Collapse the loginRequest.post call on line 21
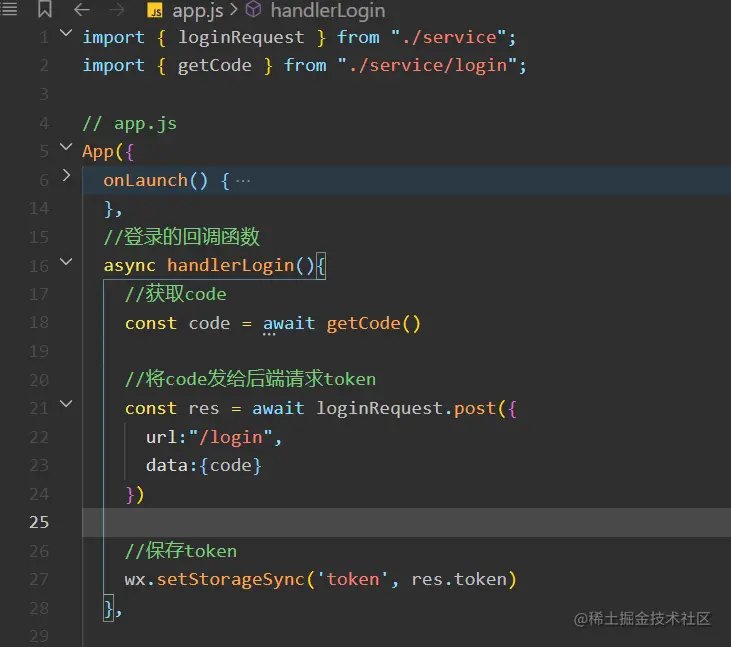The height and width of the screenshot is (647, 731). click(66, 404)
